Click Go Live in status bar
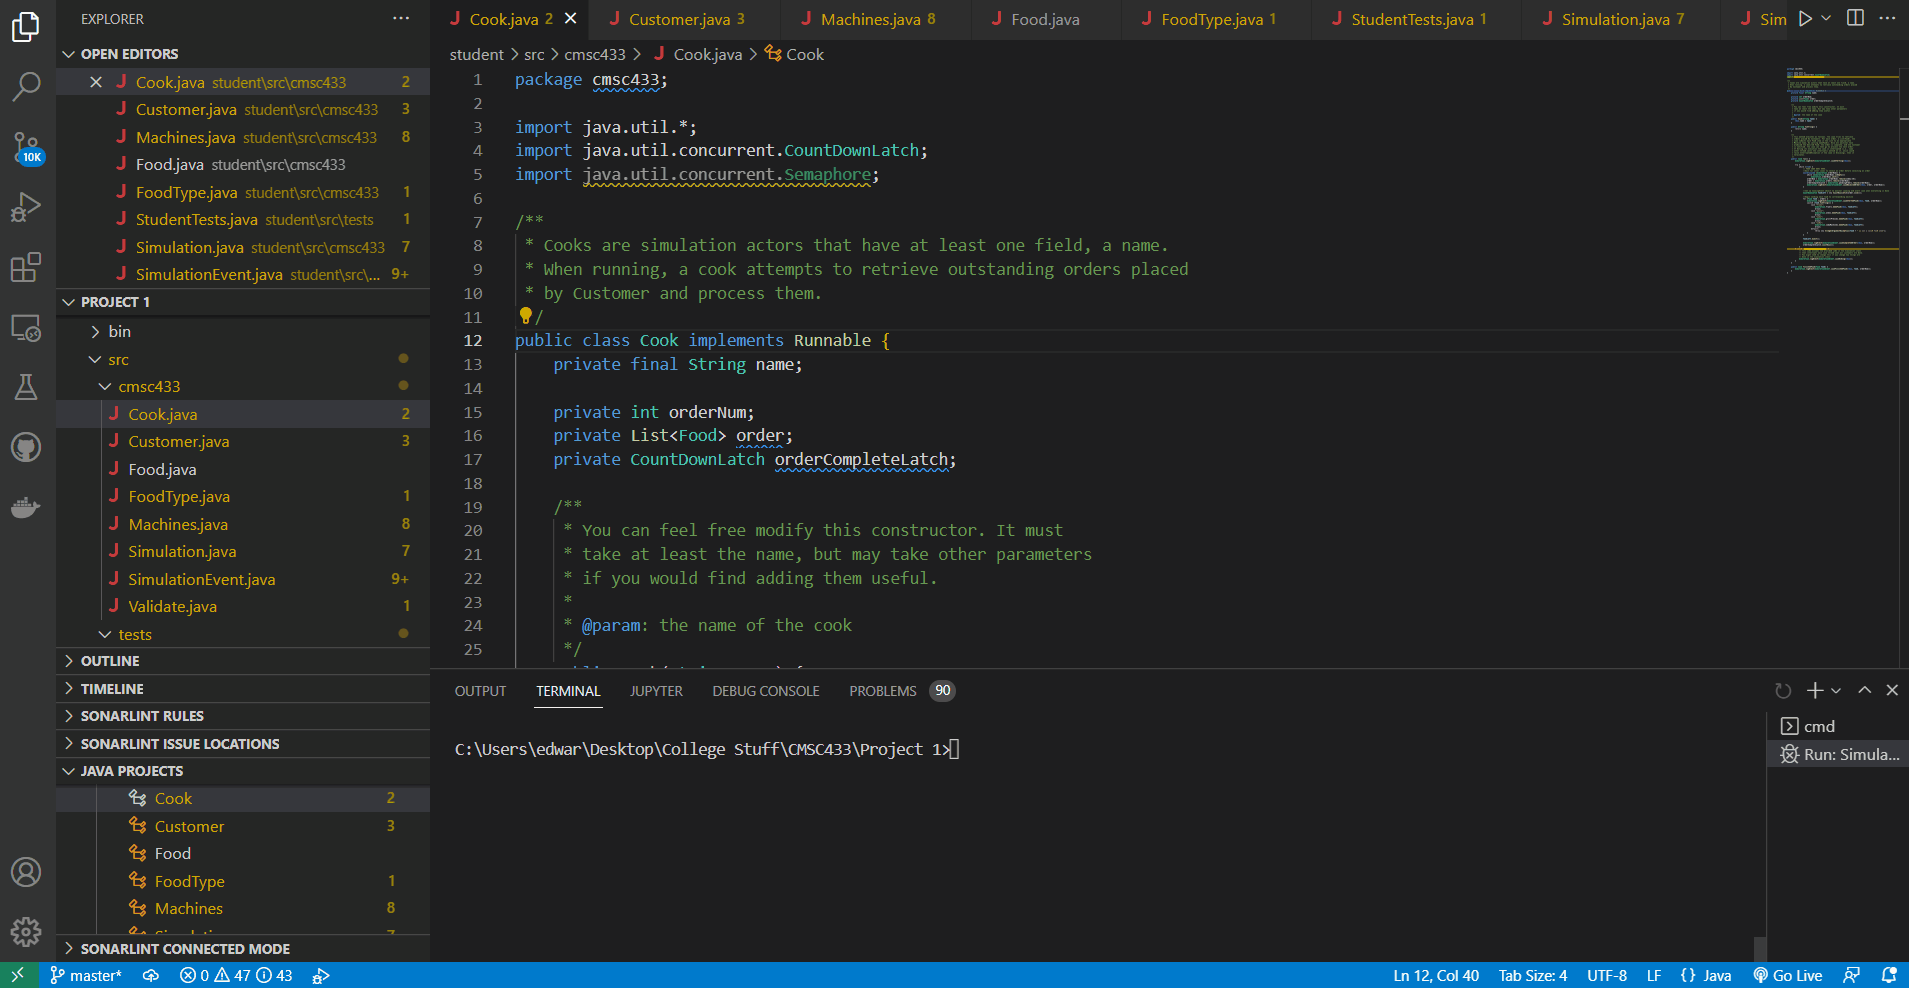1909x988 pixels. click(x=1788, y=976)
